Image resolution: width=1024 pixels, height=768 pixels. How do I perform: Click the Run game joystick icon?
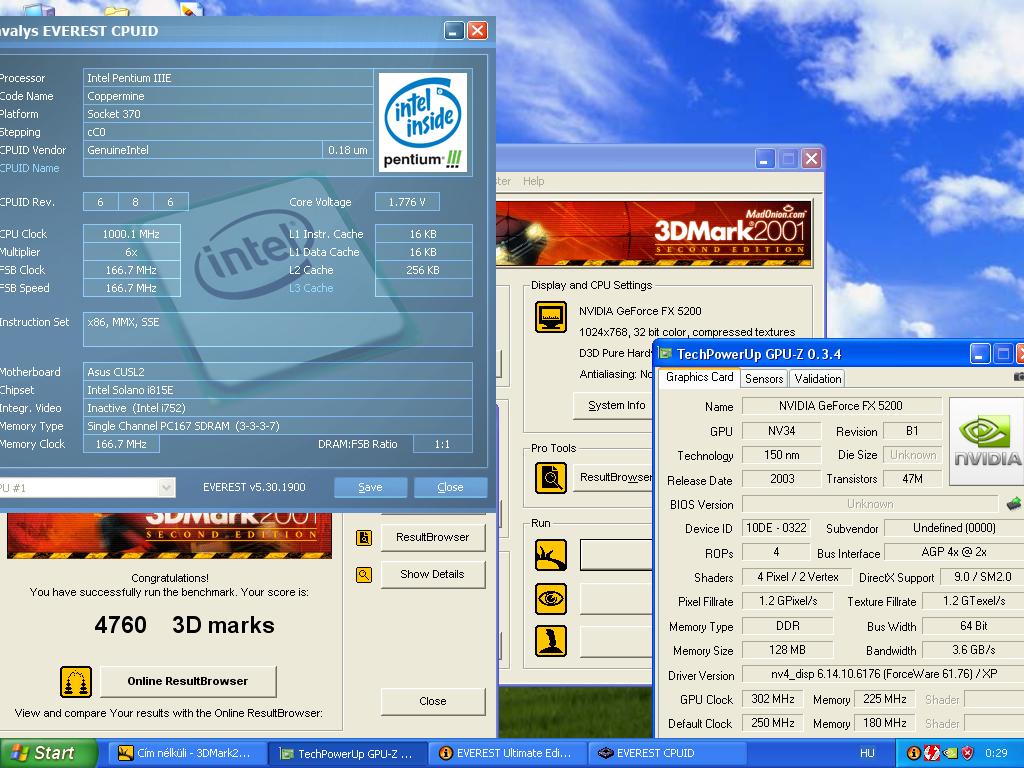551,641
